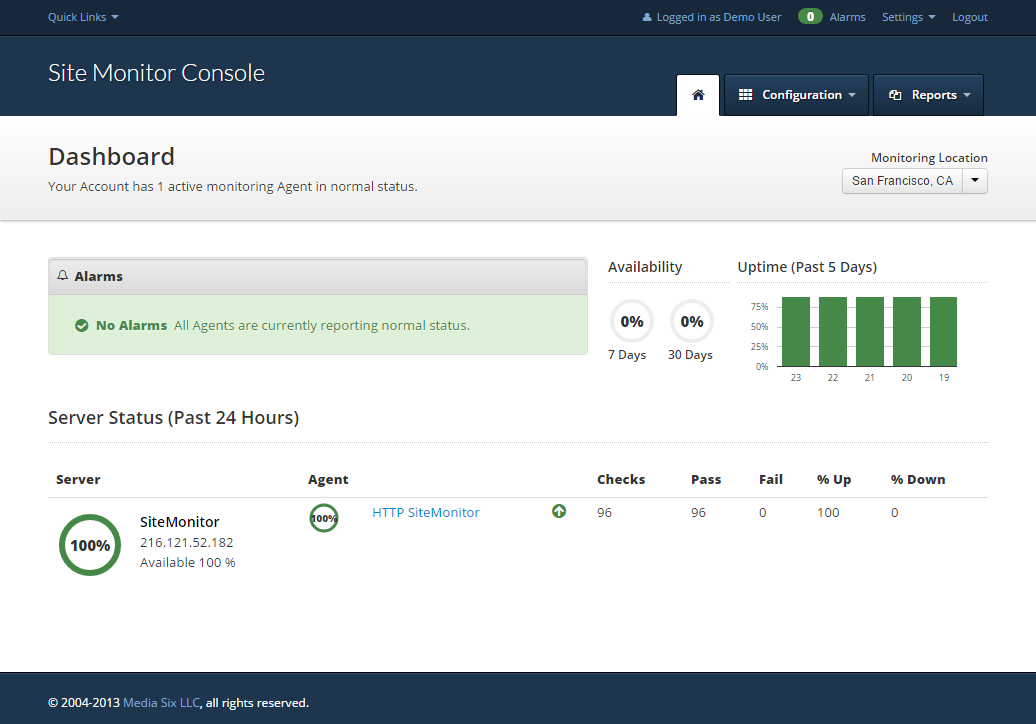
Task: Click the green up-arrow status icon
Action: point(559,511)
